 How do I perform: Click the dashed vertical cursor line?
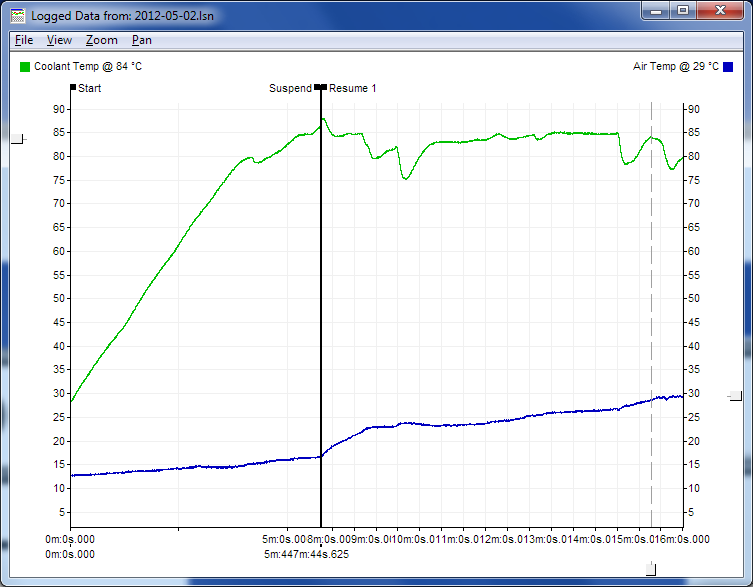(651, 315)
